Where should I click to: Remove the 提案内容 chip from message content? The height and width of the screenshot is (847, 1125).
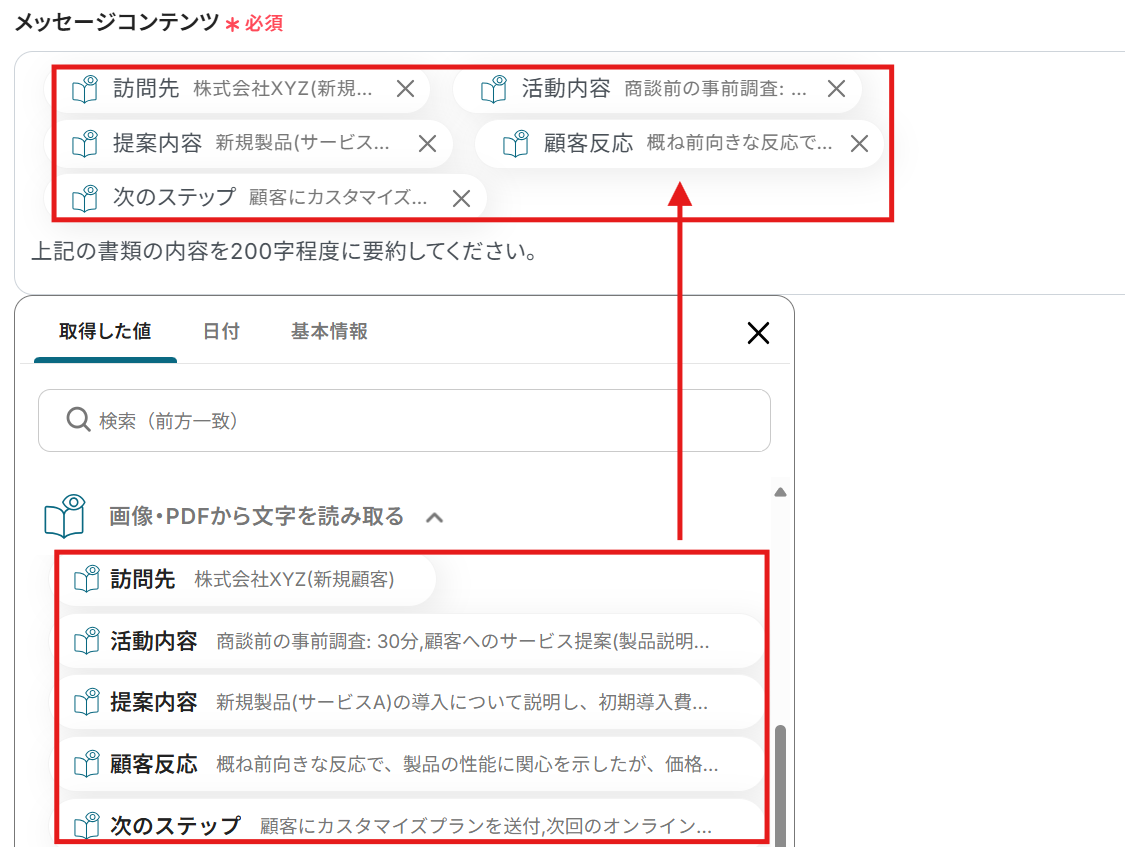pyautogui.click(x=428, y=143)
